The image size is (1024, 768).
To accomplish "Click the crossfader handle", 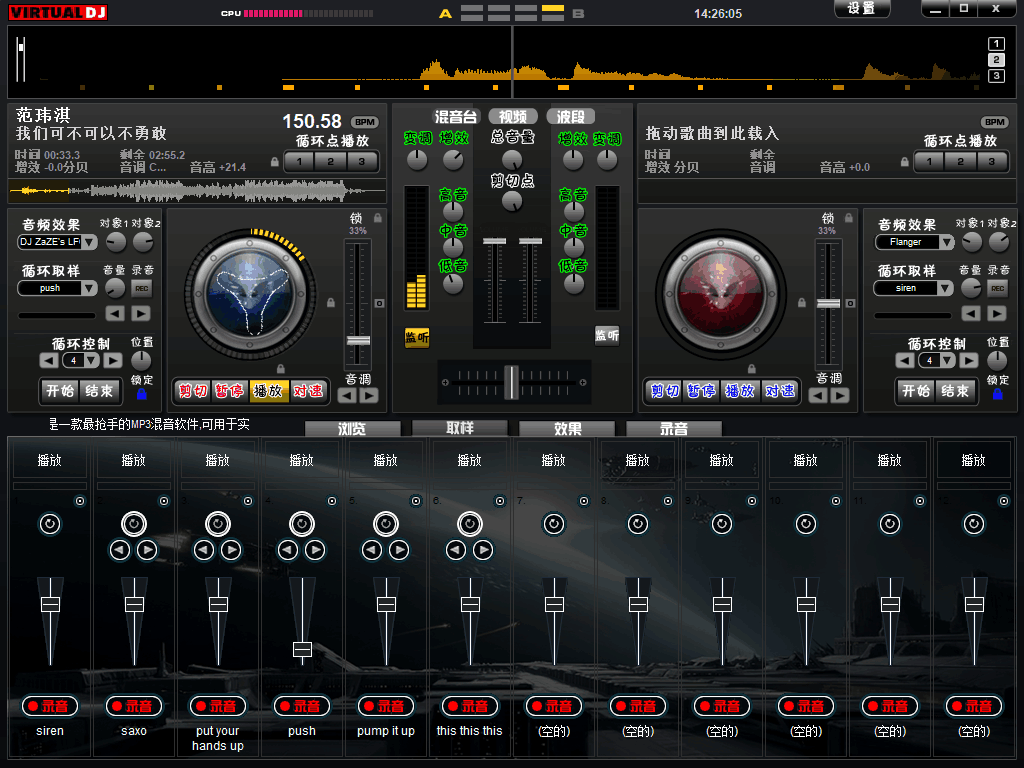I will click(x=513, y=382).
